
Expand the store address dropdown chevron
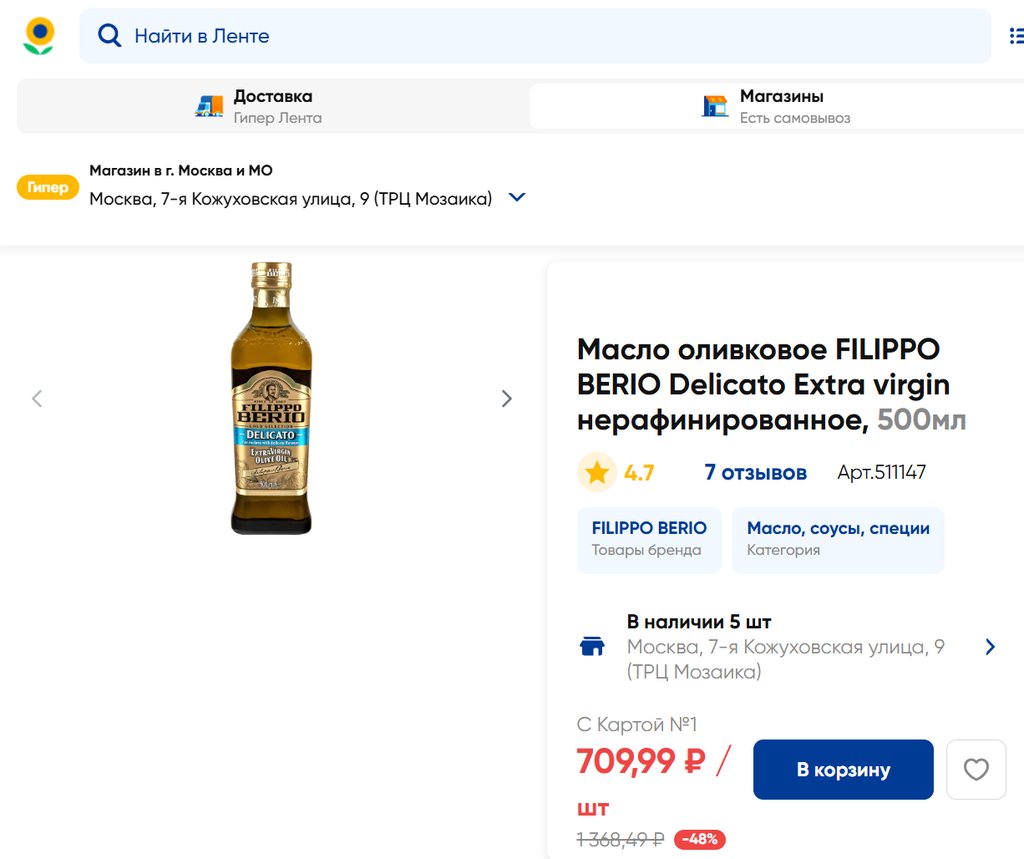[x=517, y=198]
